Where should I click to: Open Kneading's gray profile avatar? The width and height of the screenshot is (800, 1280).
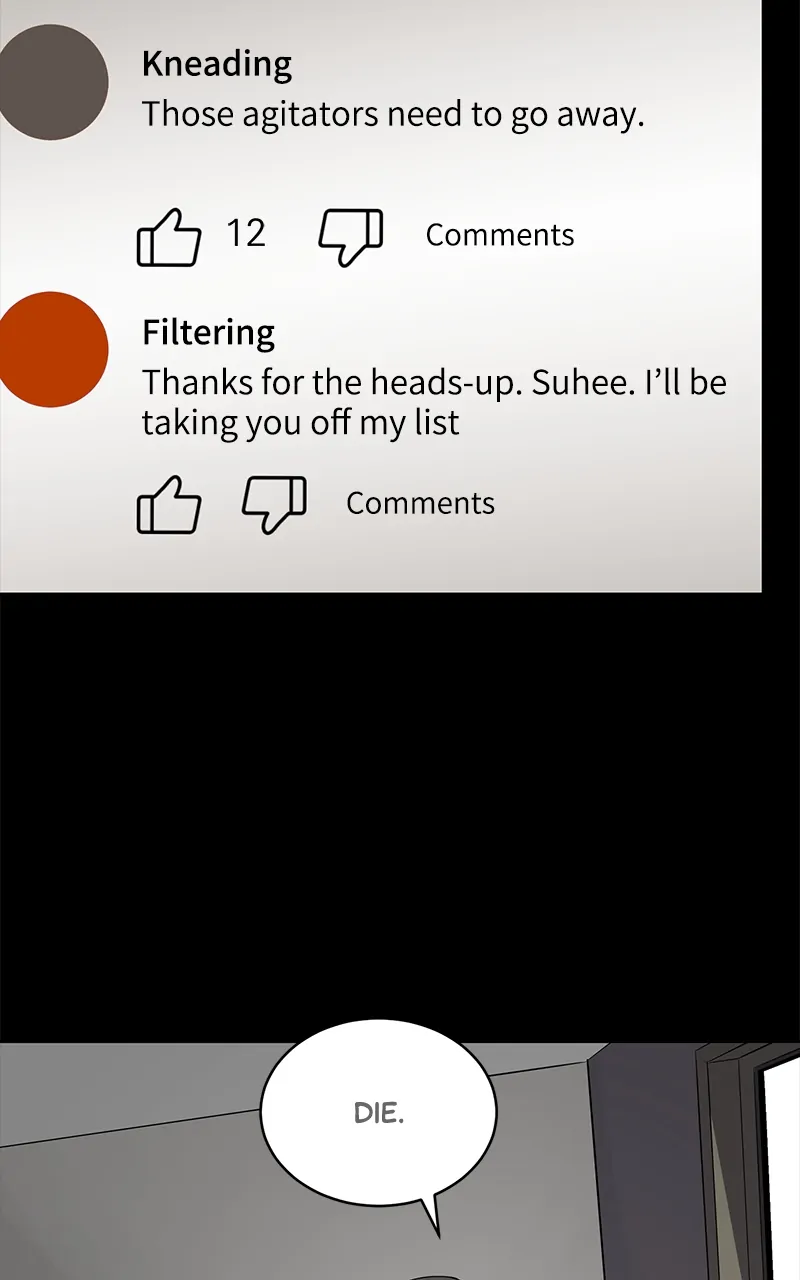(x=52, y=82)
